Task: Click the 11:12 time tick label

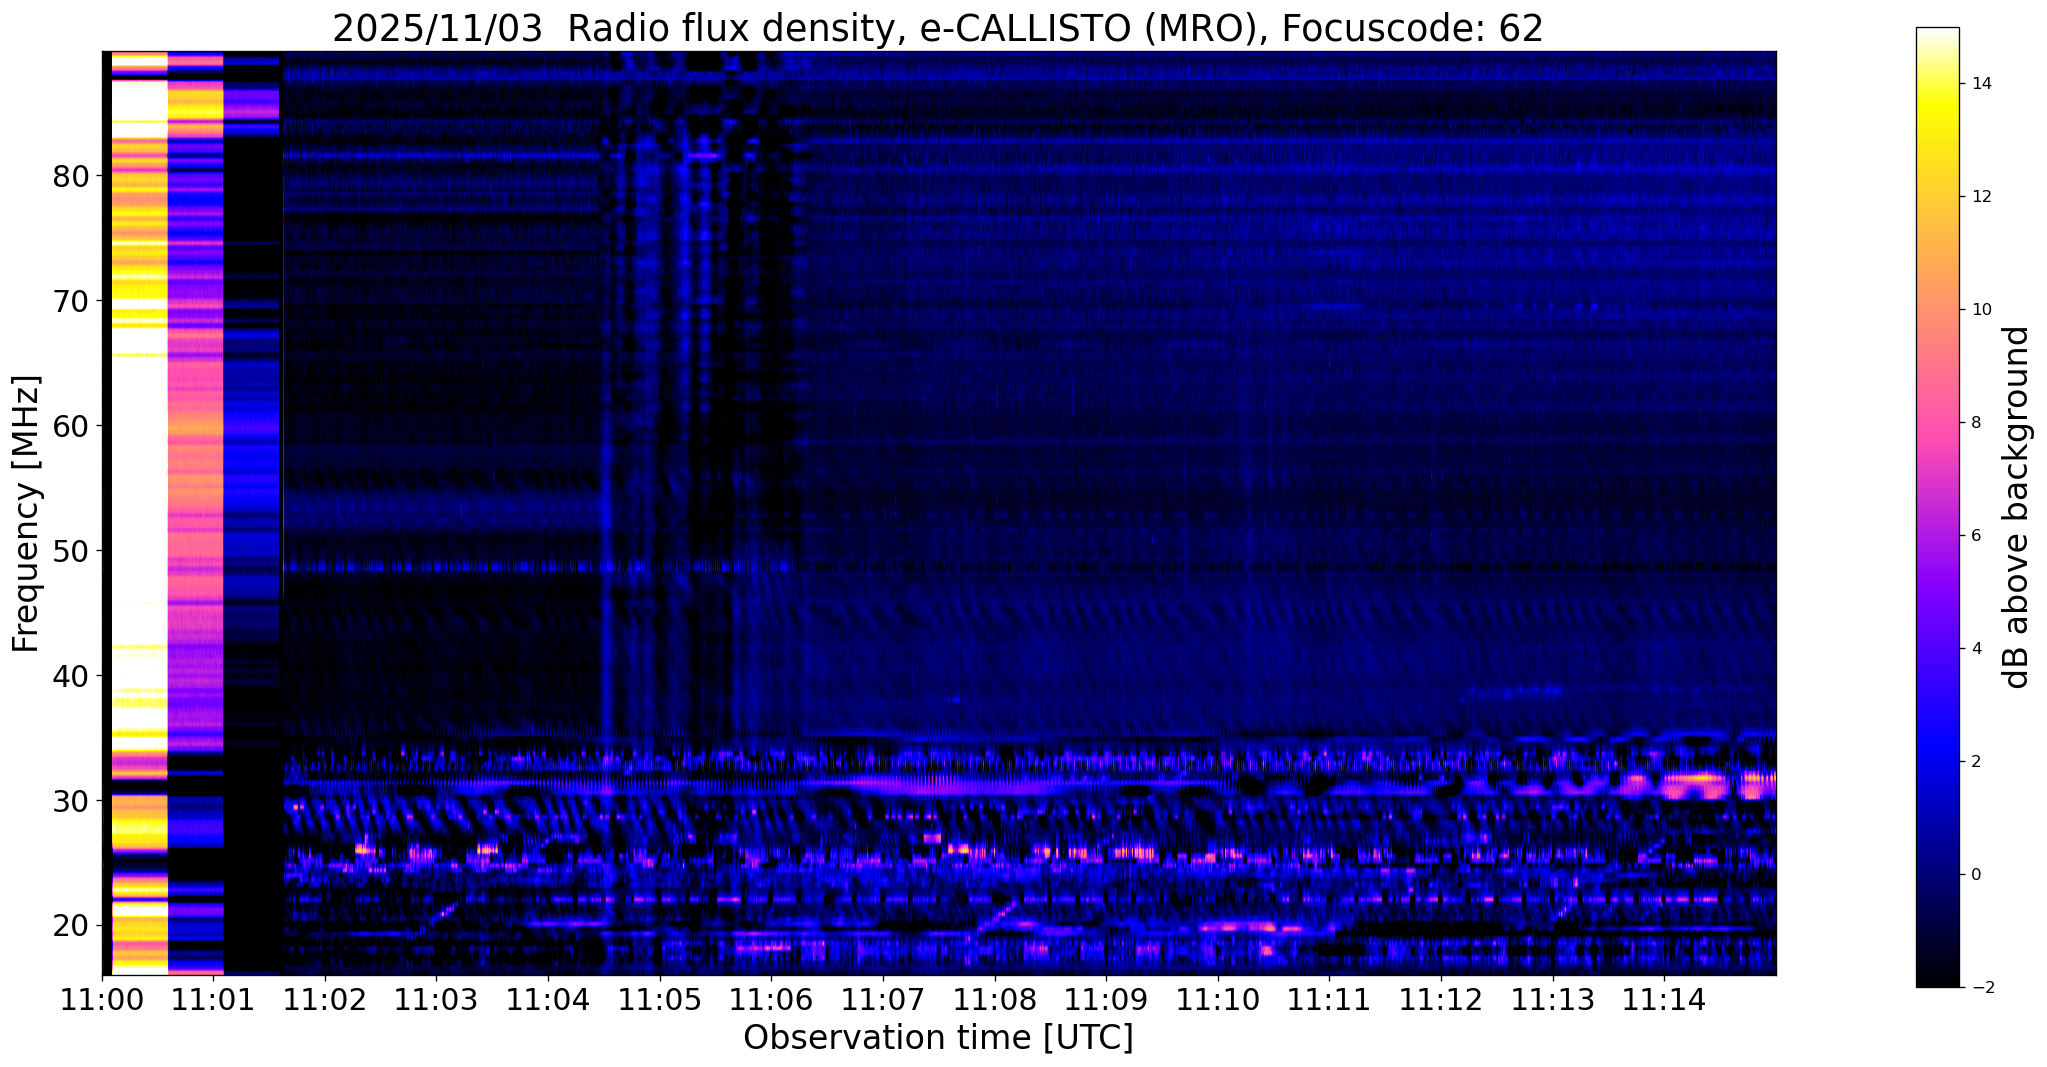Action: [1441, 1000]
